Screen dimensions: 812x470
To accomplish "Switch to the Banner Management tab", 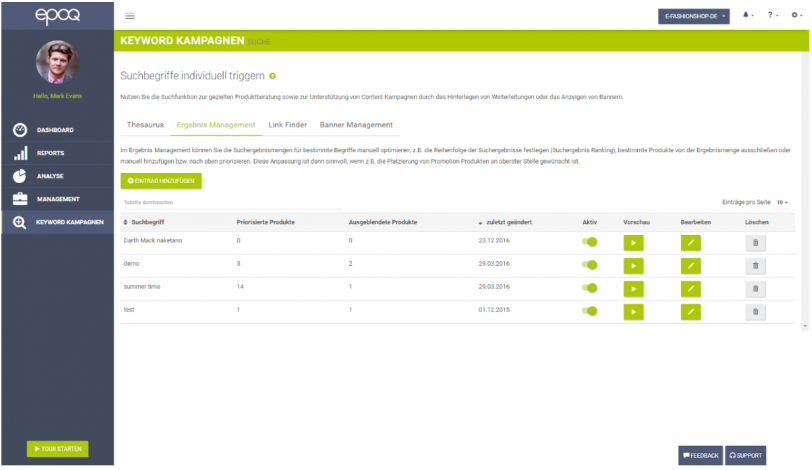I will click(x=356, y=125).
